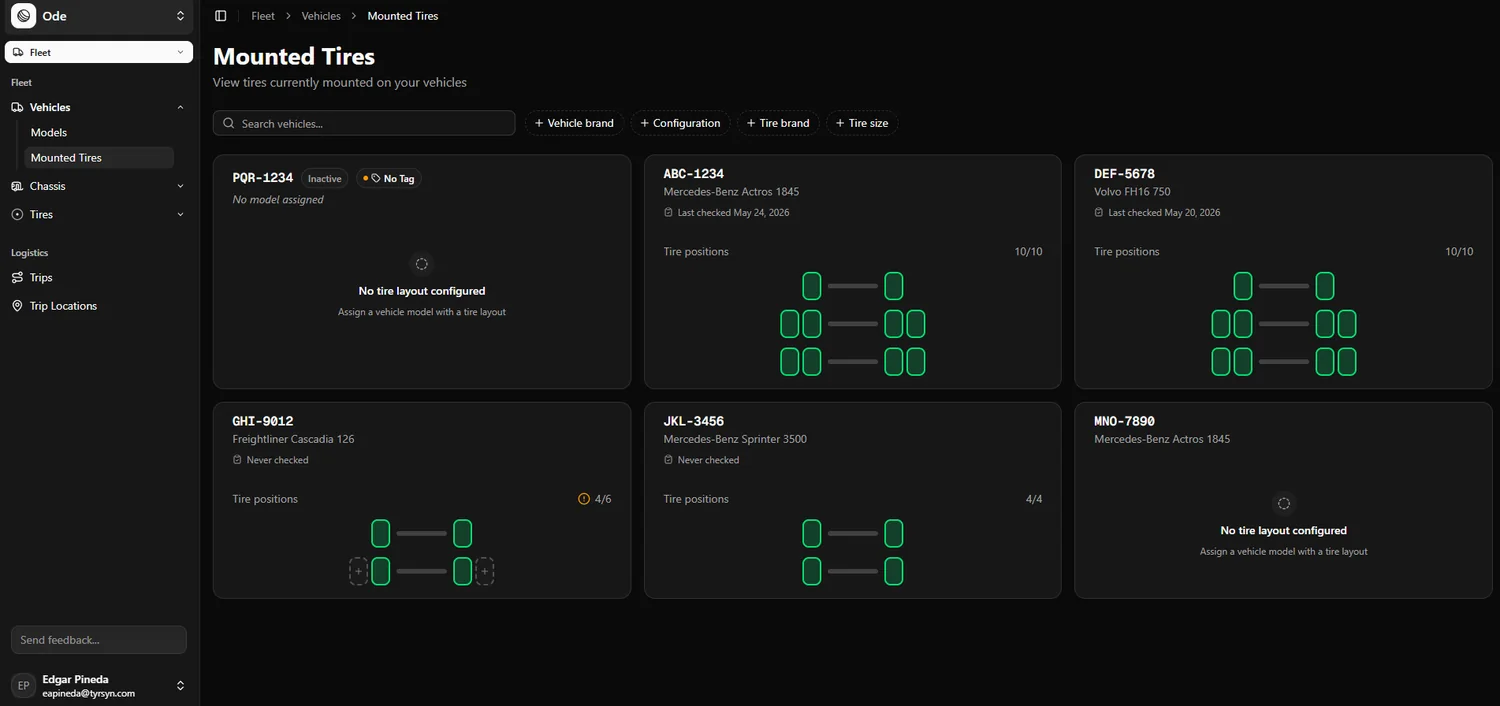The image size is (1500, 706).
Task: Open Edgar Pineda account menu chevrons
Action: point(180,685)
